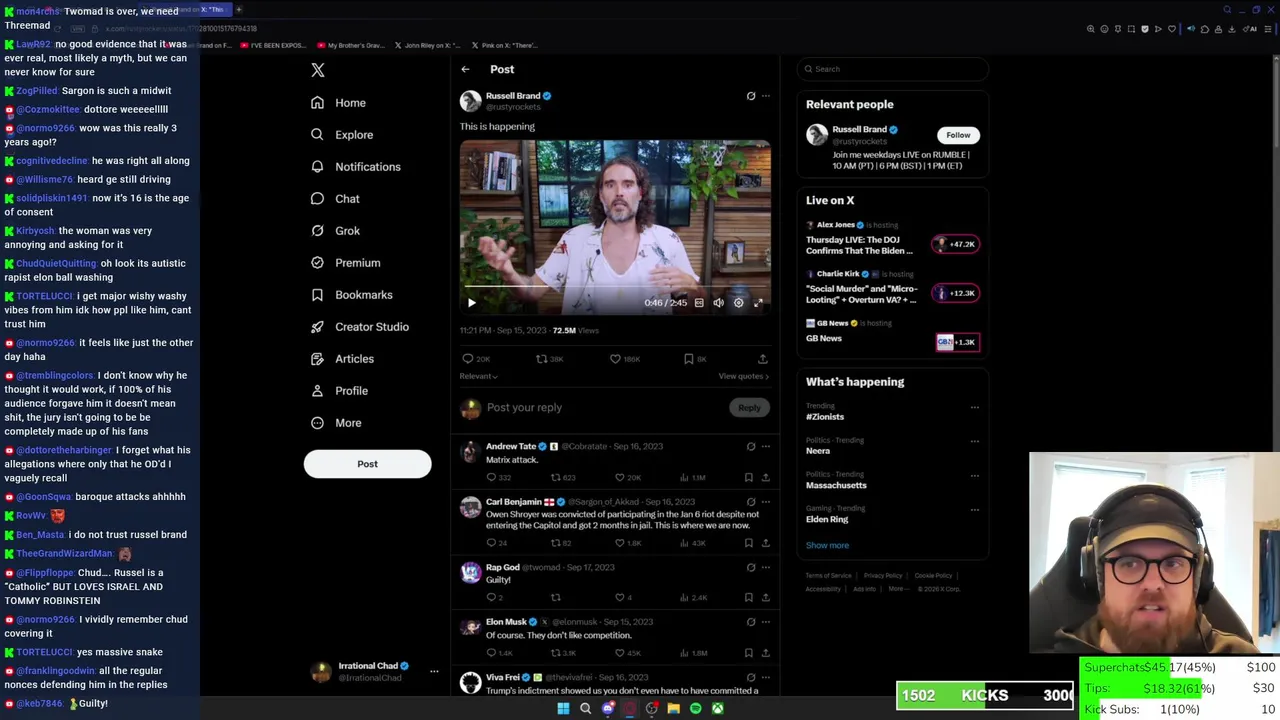Toggle captions on the video

[x=699, y=303]
